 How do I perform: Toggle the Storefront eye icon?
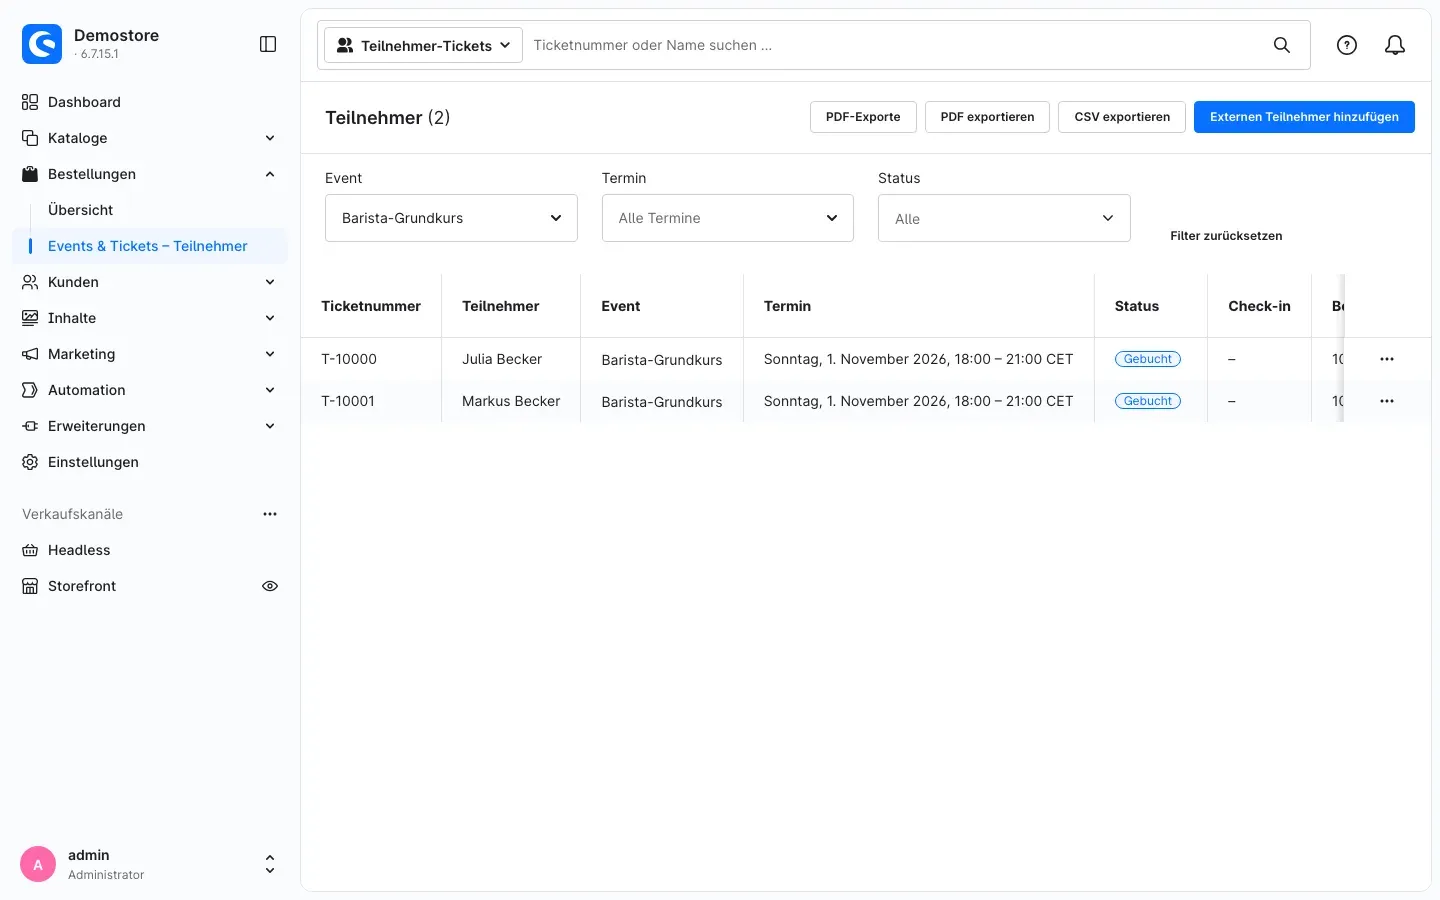point(270,586)
